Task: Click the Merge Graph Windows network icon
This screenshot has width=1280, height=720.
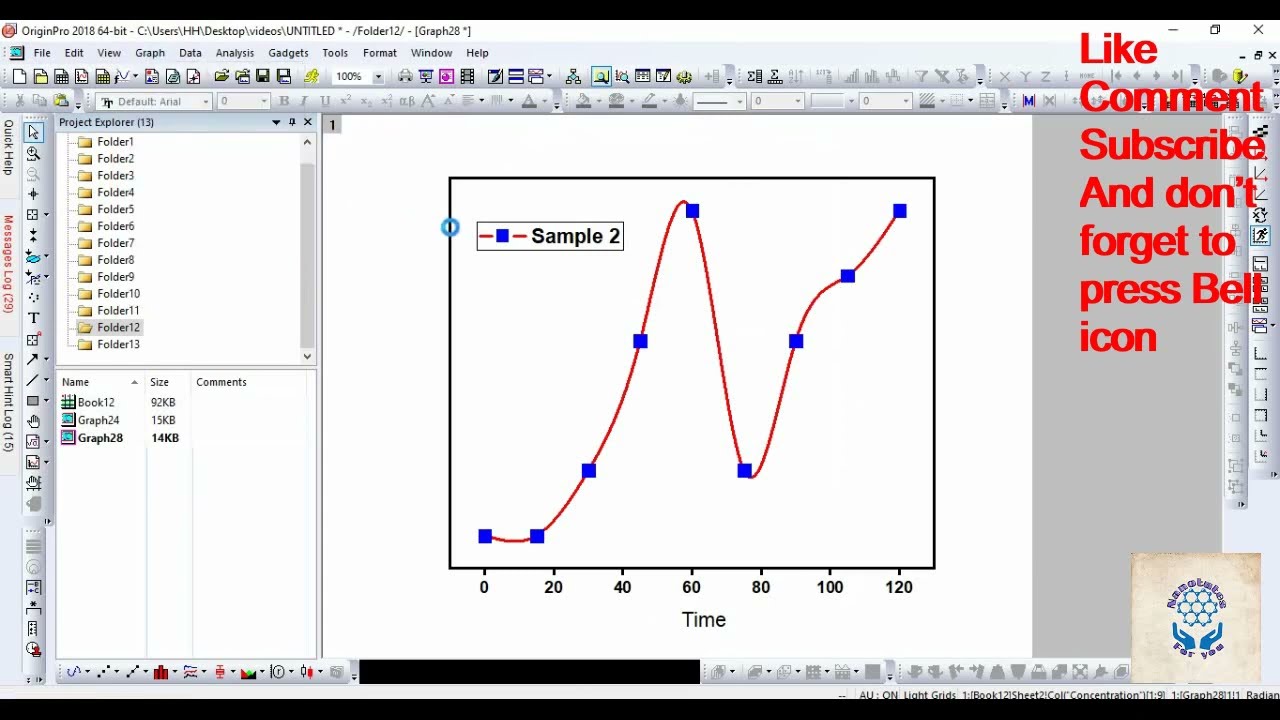Action: click(x=573, y=76)
